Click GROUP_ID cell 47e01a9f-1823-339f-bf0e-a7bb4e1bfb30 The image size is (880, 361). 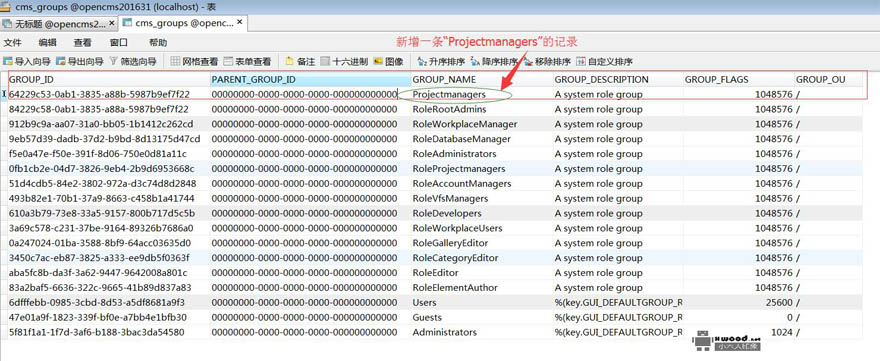[x=109, y=317]
